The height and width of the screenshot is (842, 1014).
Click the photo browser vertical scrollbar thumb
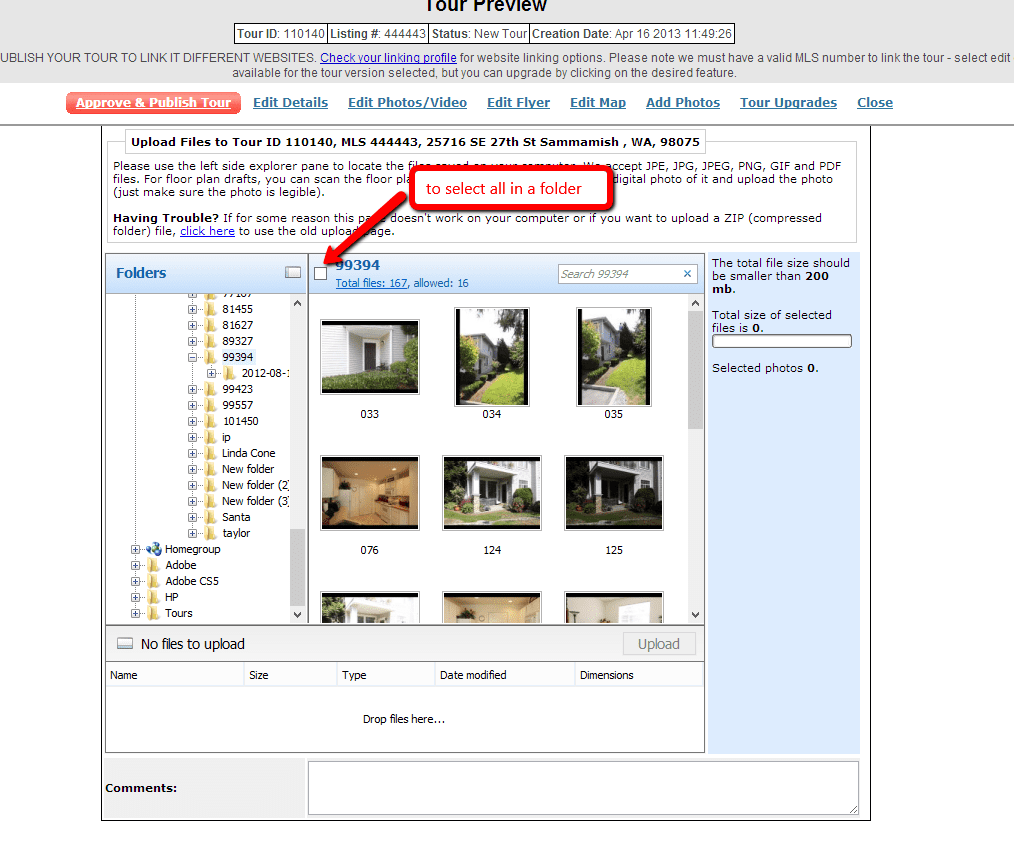click(x=696, y=370)
